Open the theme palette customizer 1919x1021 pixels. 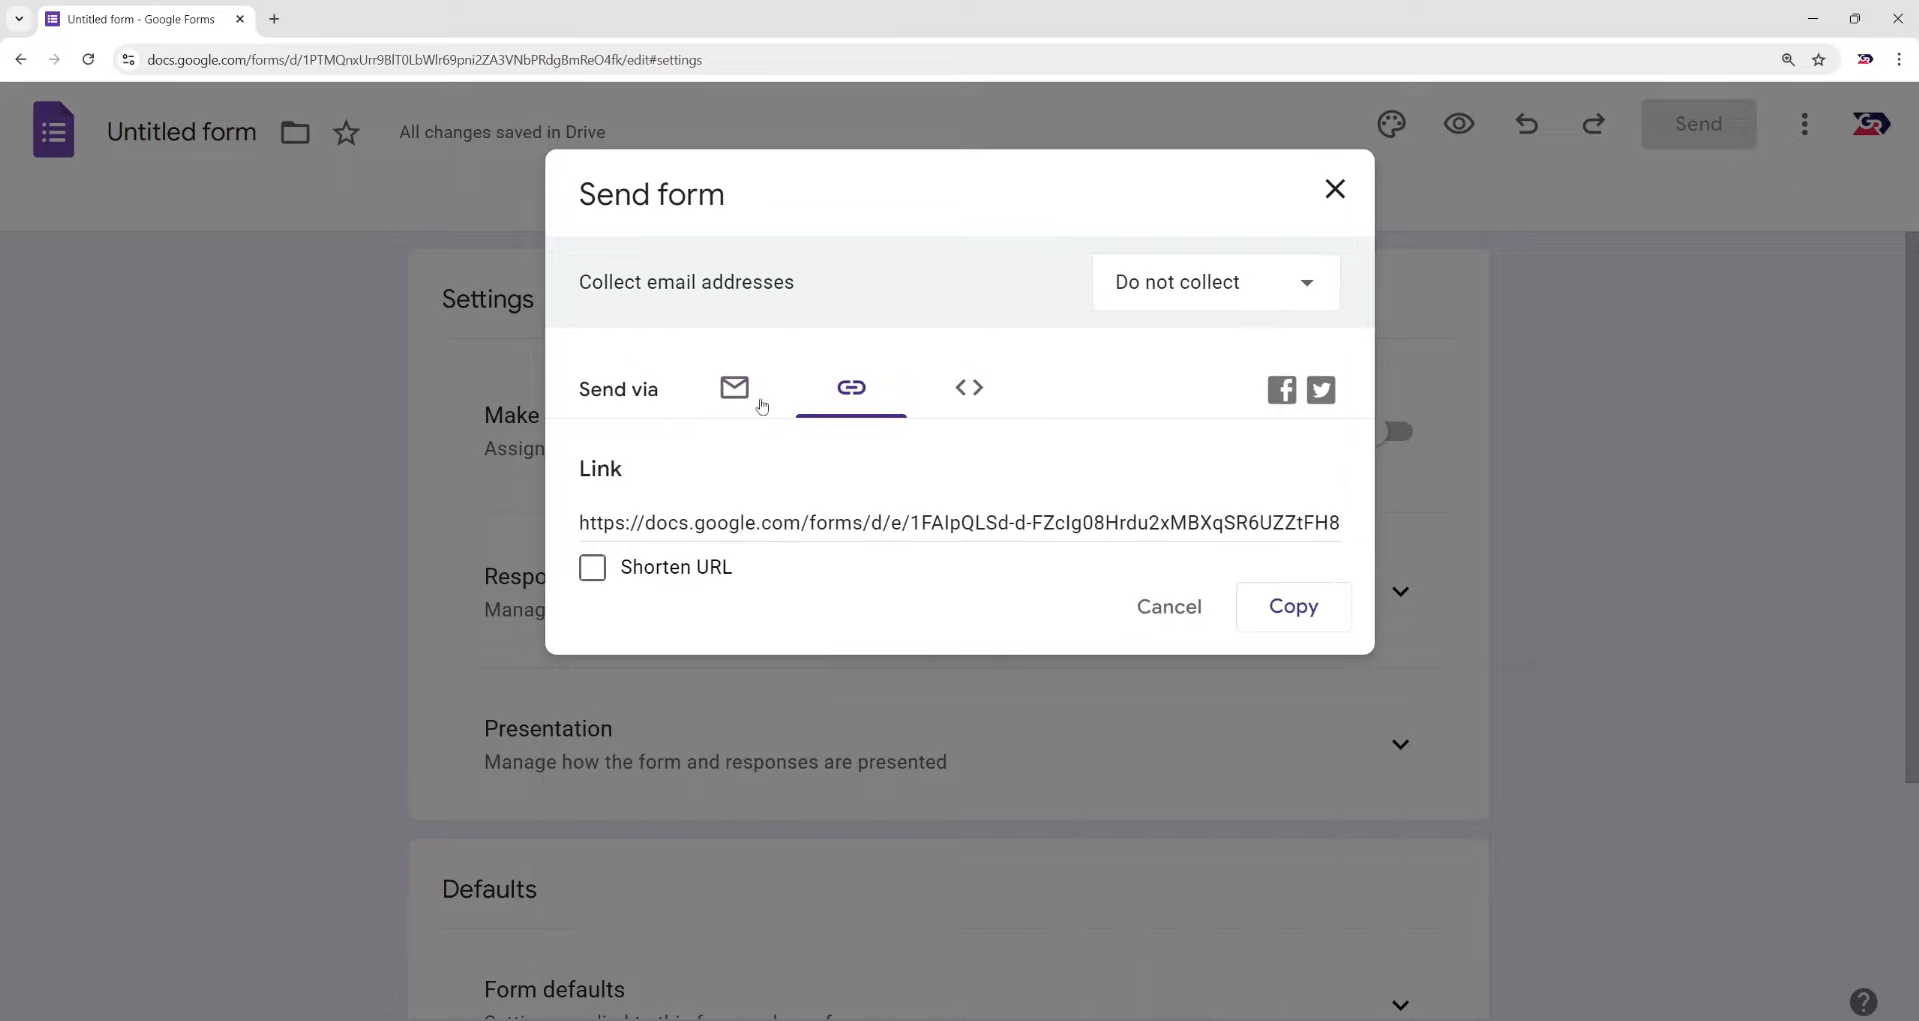point(1391,124)
